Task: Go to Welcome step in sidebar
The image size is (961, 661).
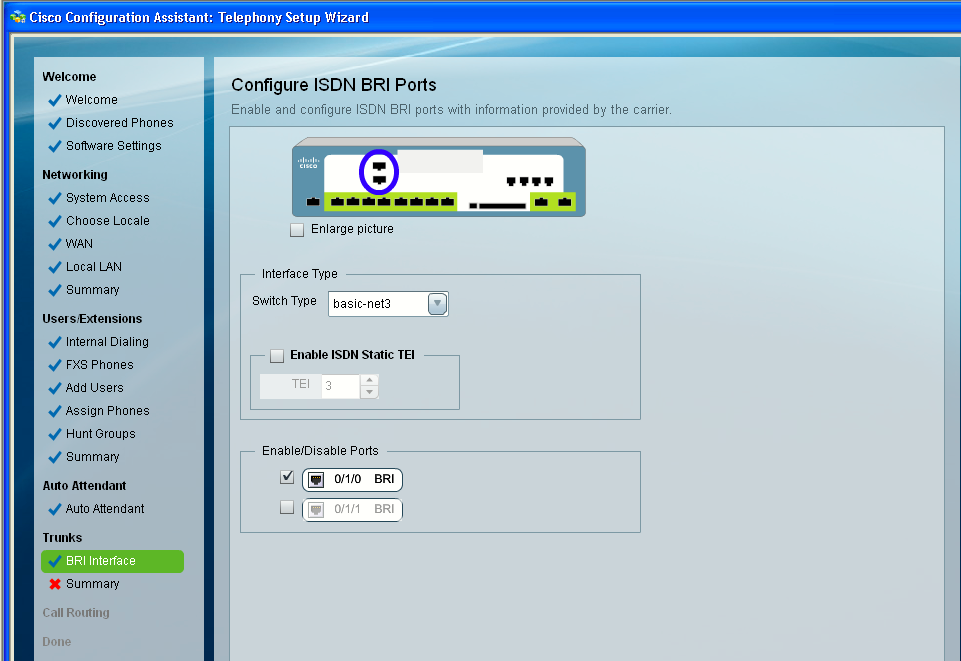Action: pos(91,100)
